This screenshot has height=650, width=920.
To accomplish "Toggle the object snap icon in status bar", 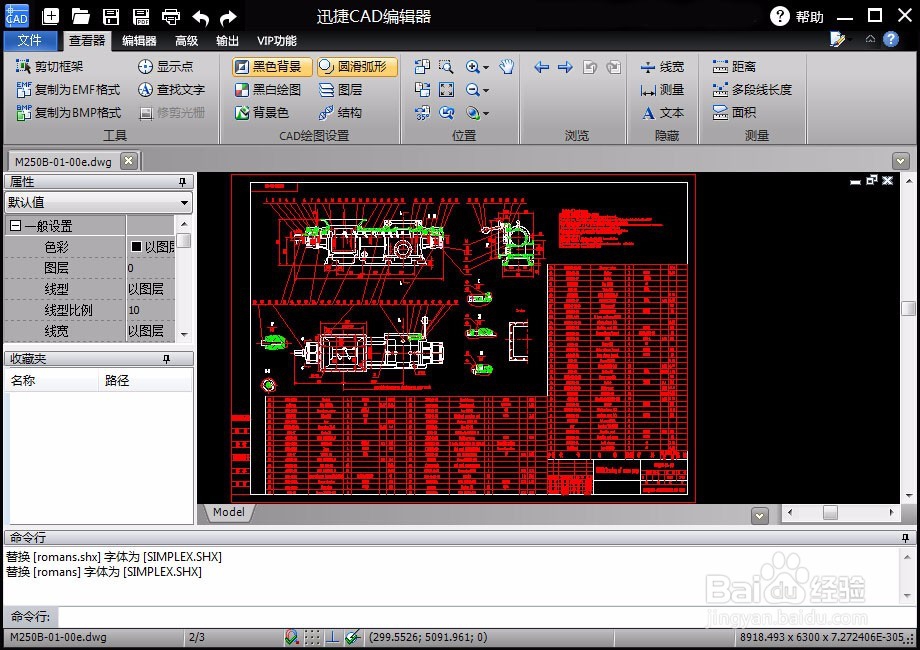I will [292, 637].
